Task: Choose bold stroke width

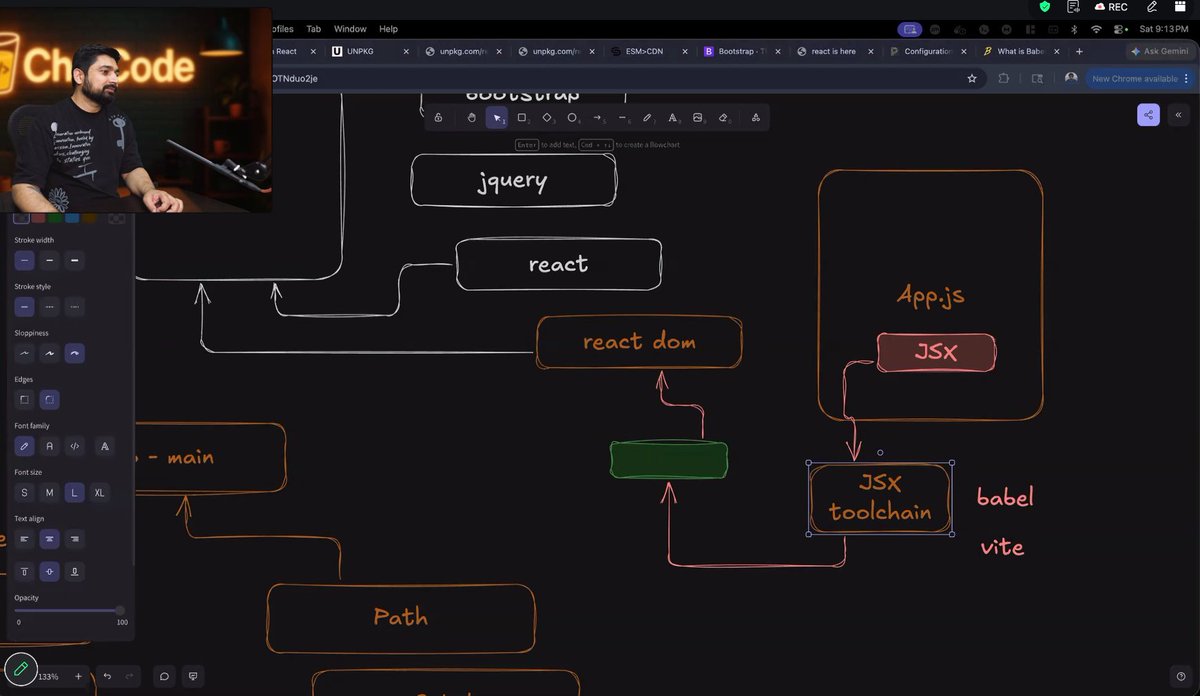Action: pos(50,260)
